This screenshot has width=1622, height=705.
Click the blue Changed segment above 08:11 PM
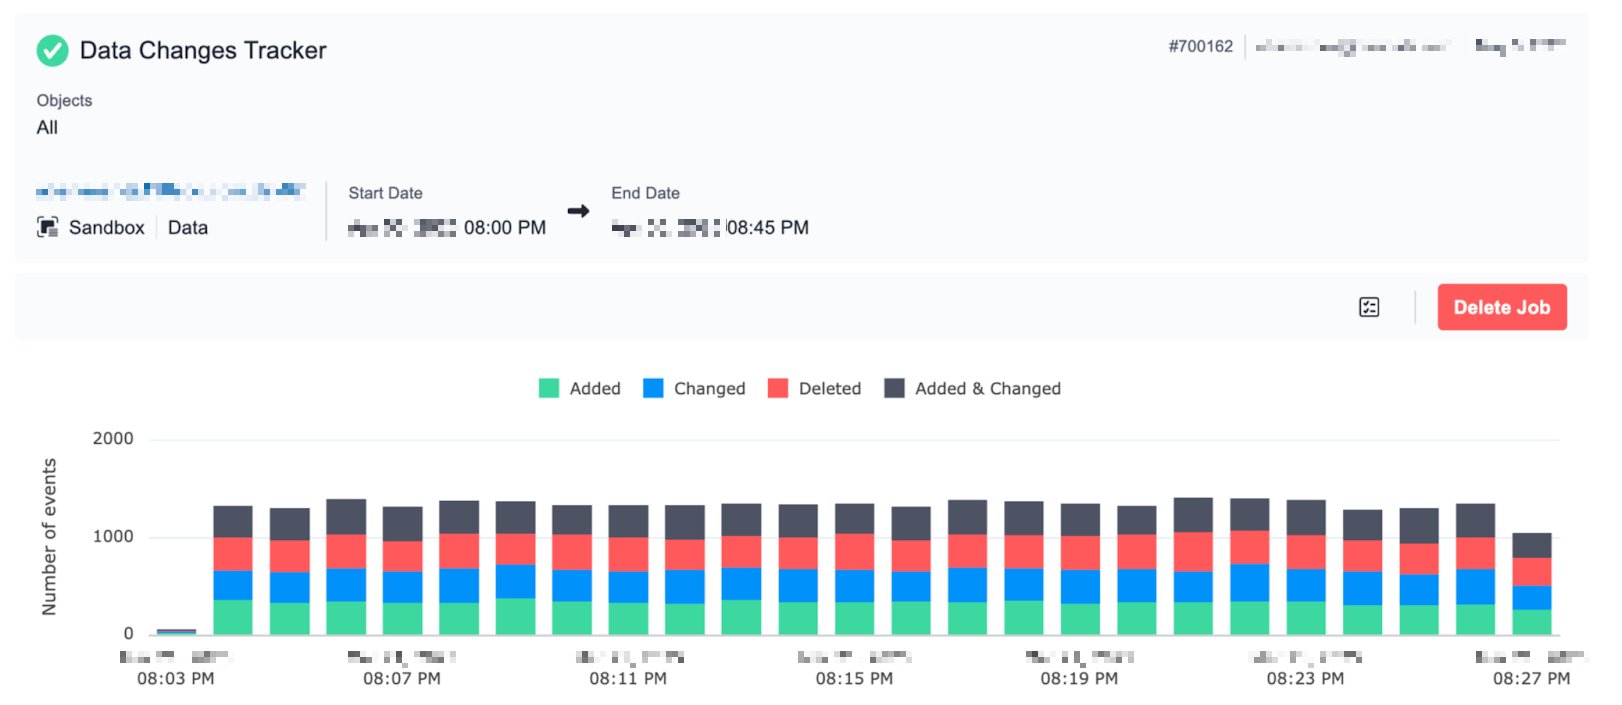click(x=628, y=587)
